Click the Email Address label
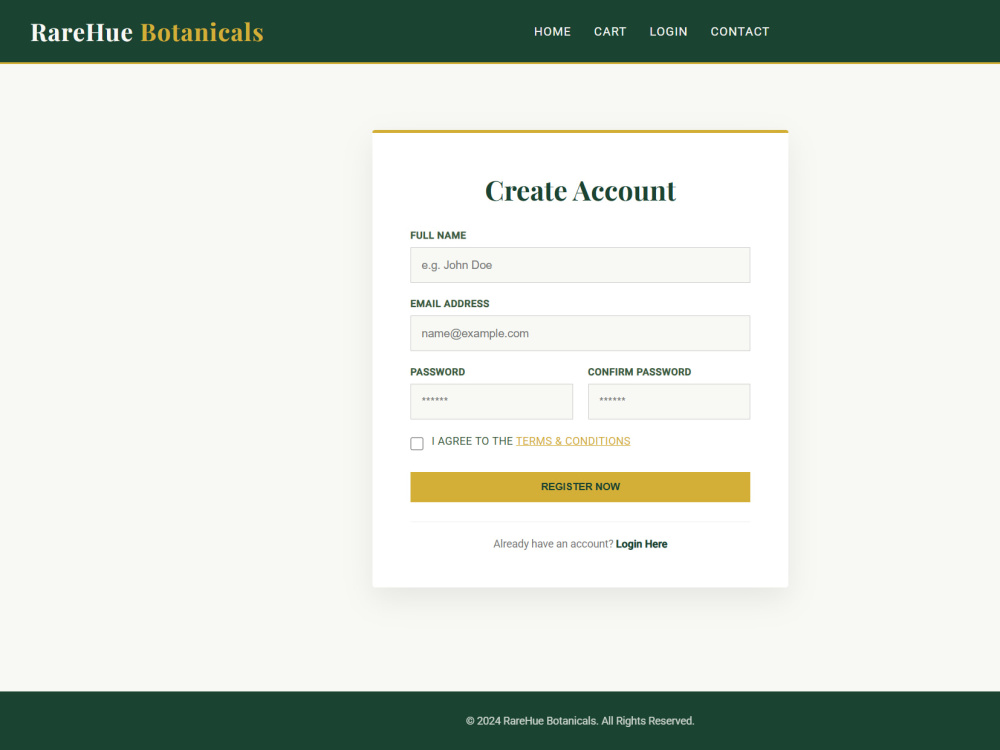This screenshot has height=750, width=1000. click(450, 304)
